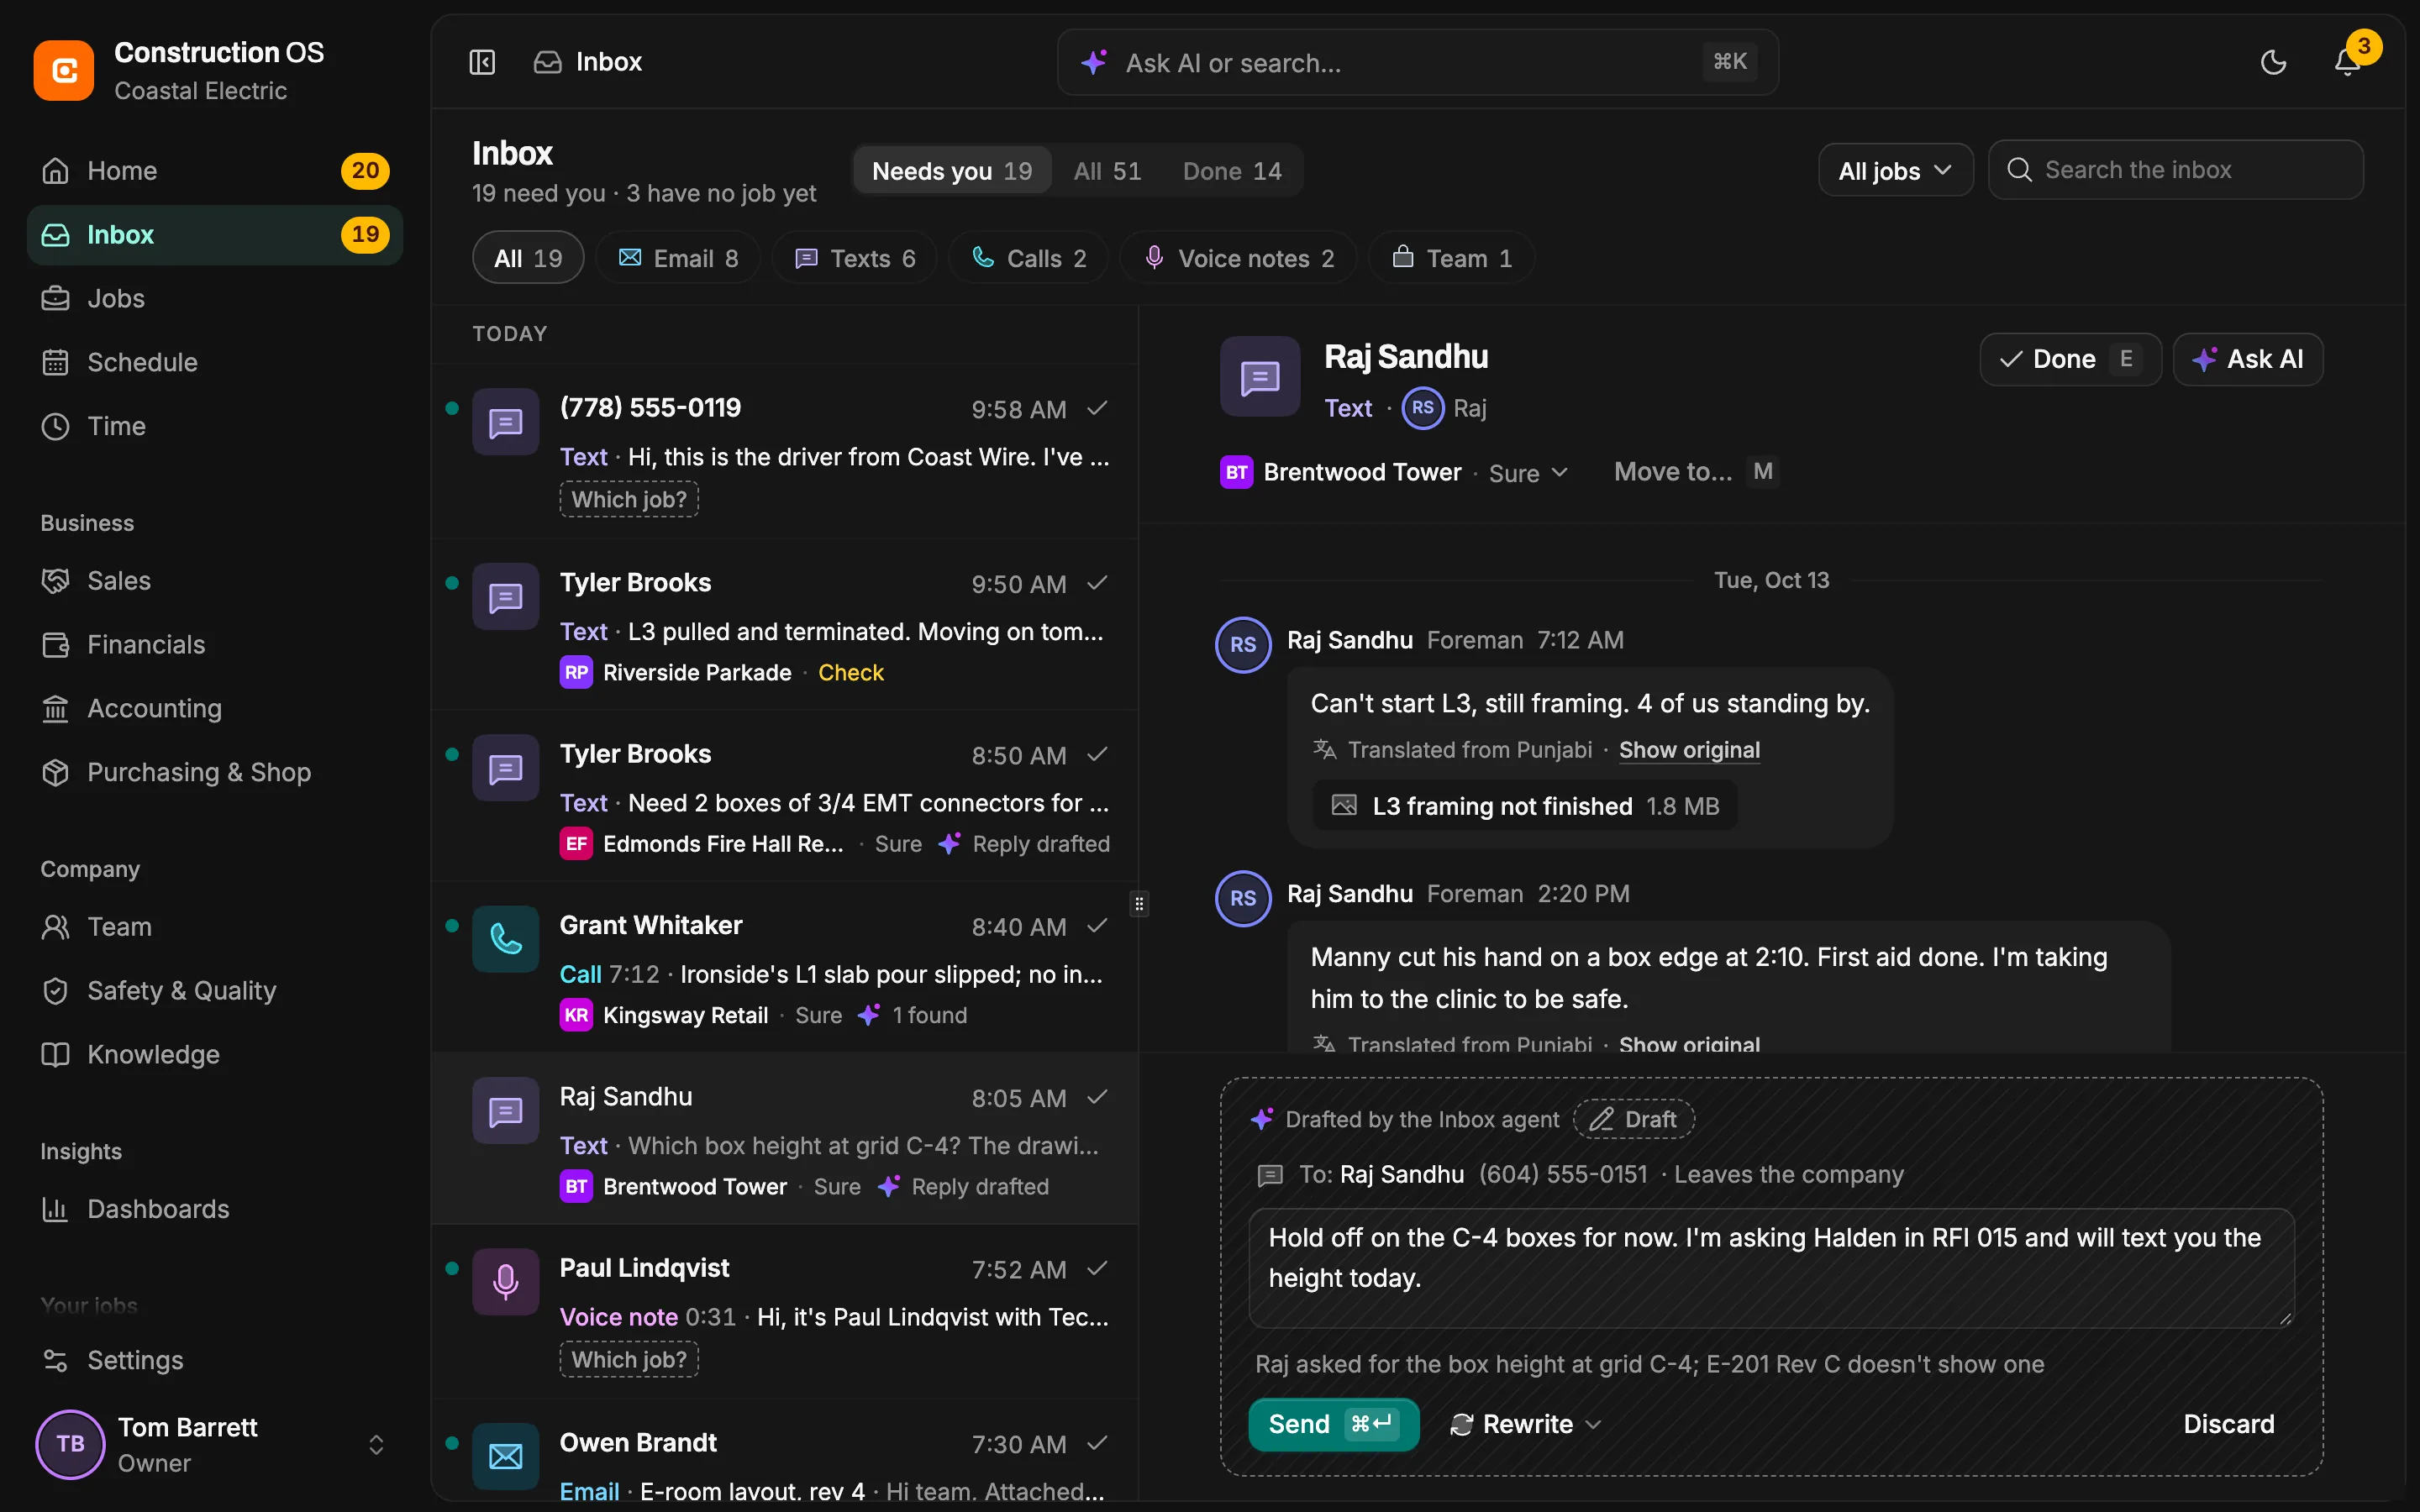Expand the Rewrite options dropdown
Screen dimensions: 2420x1512
pyautogui.click(x=1527, y=1424)
